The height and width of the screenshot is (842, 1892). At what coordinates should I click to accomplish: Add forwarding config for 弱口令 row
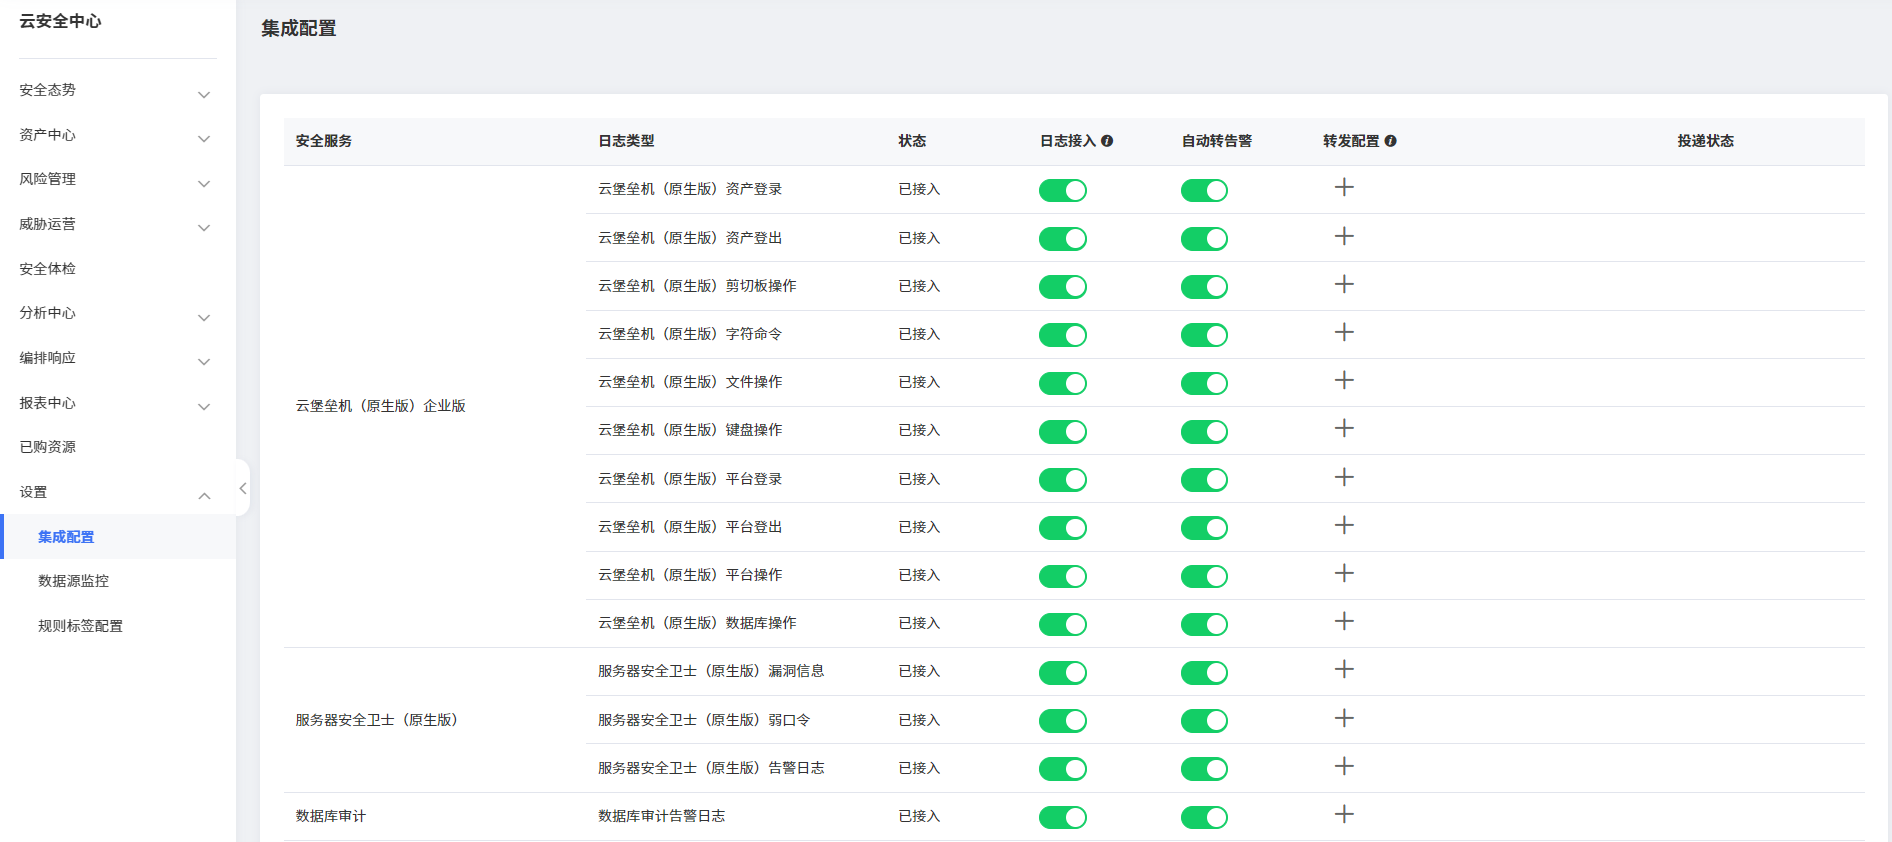pyautogui.click(x=1344, y=718)
